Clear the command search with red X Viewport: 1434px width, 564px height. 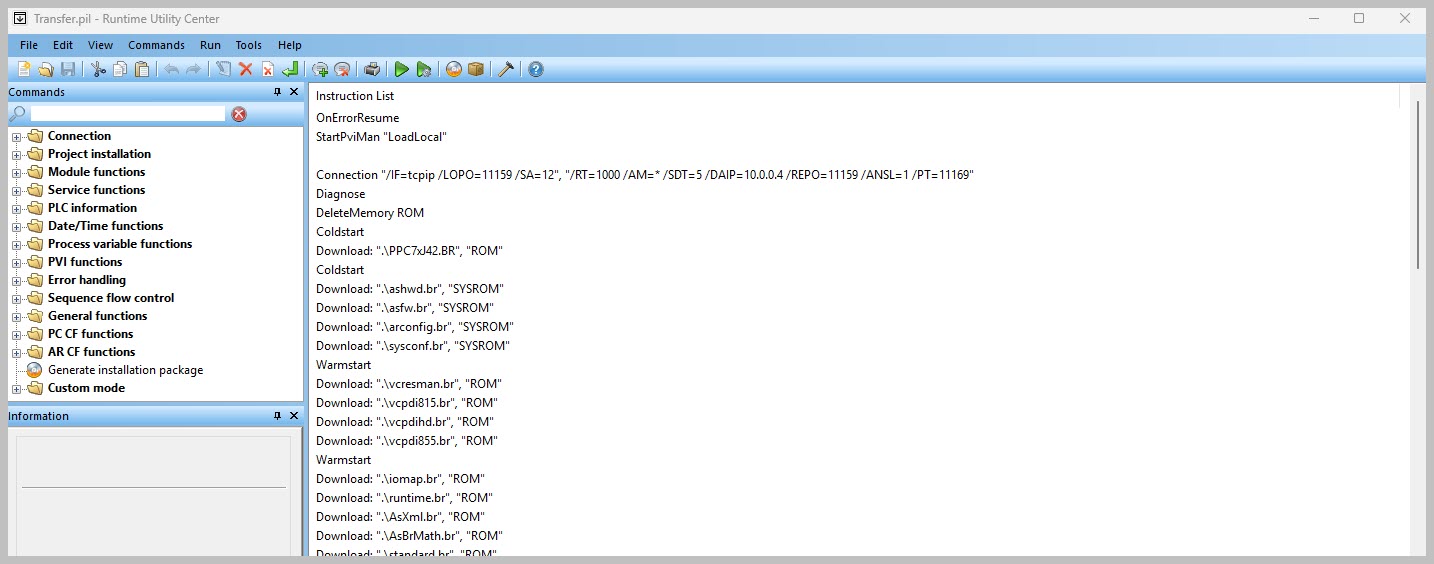(x=239, y=114)
